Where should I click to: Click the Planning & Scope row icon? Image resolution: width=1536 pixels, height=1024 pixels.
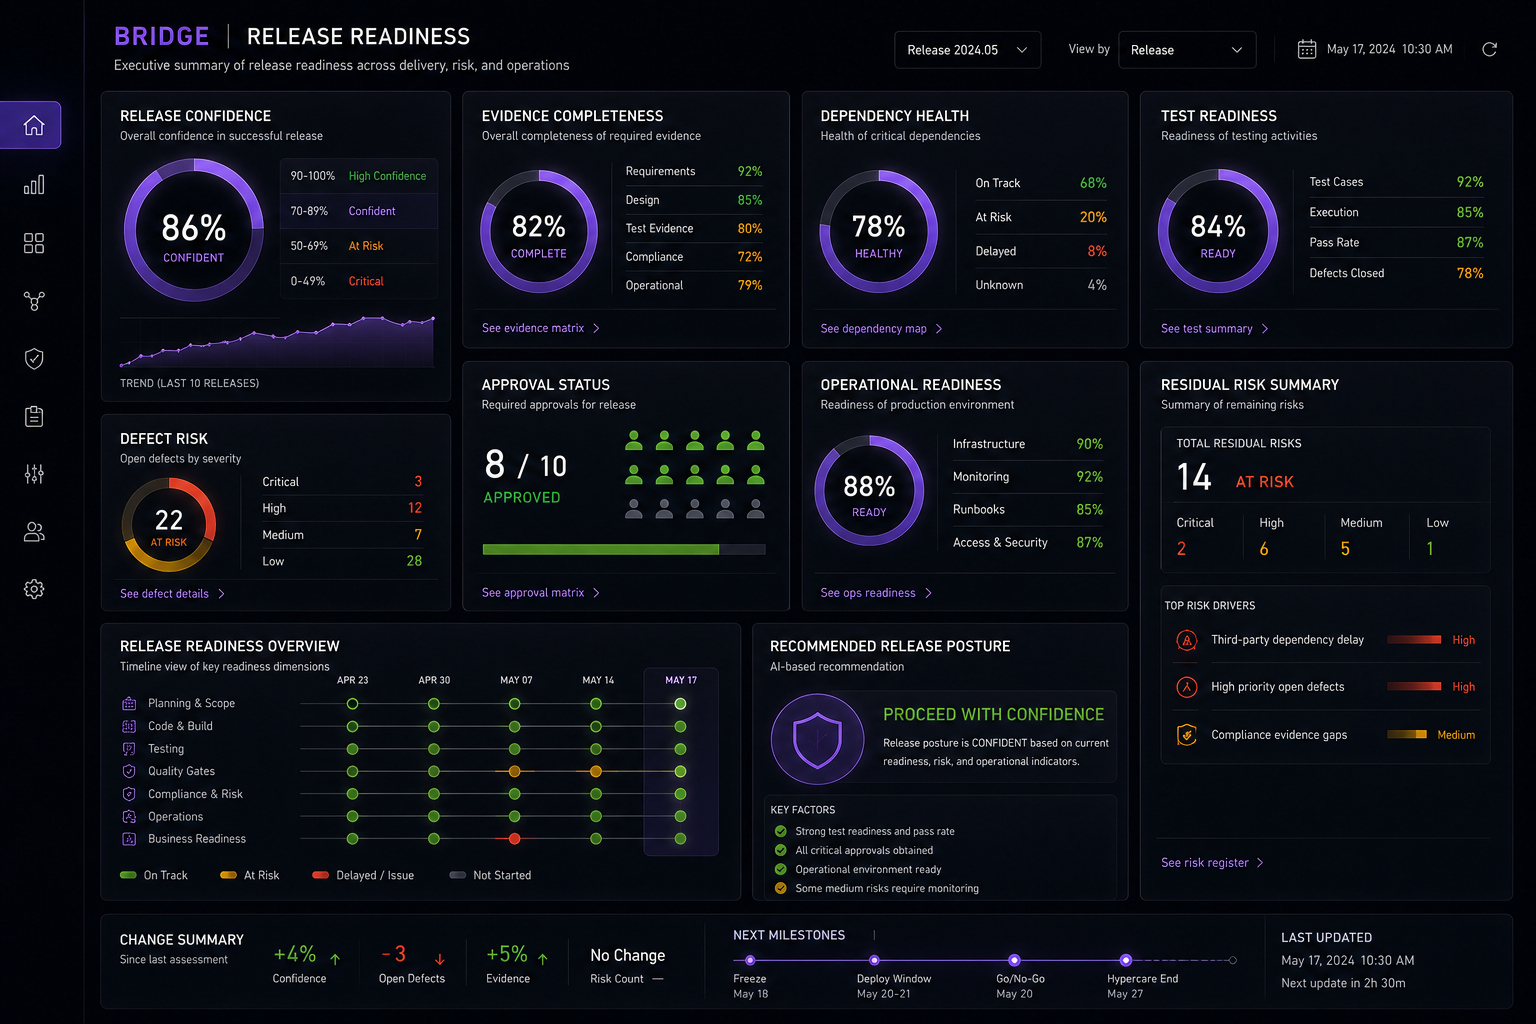[x=129, y=704]
